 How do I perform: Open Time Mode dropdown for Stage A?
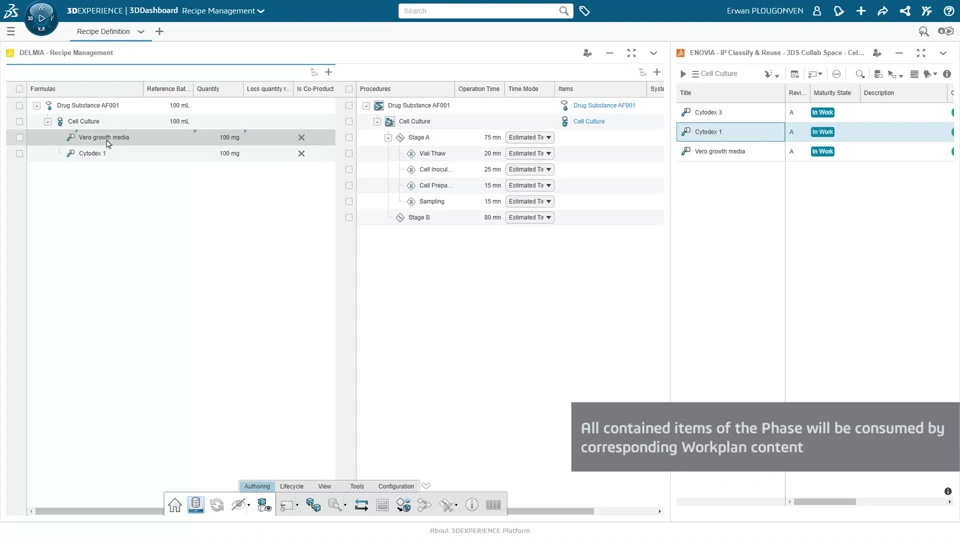pos(530,138)
